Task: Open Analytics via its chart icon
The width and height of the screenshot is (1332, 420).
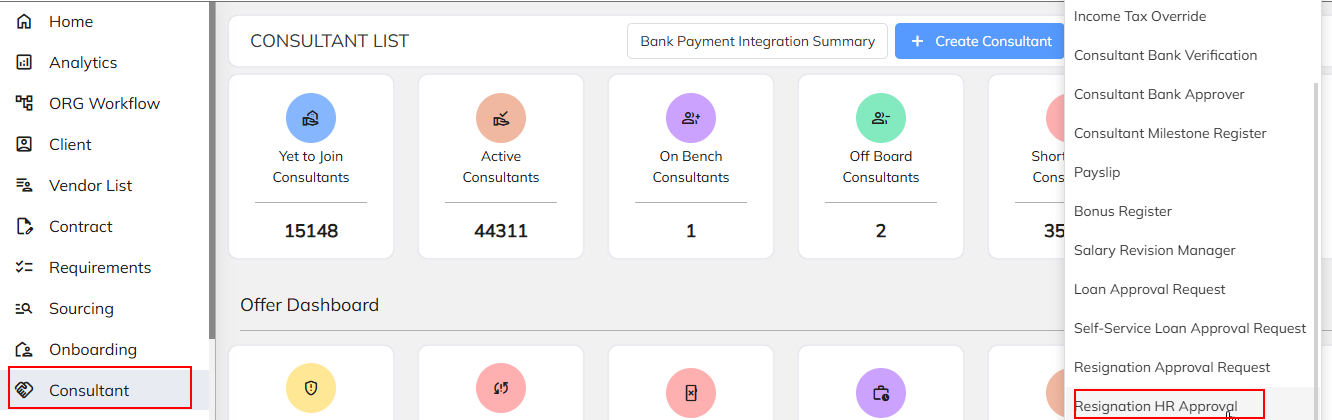Action: point(25,62)
